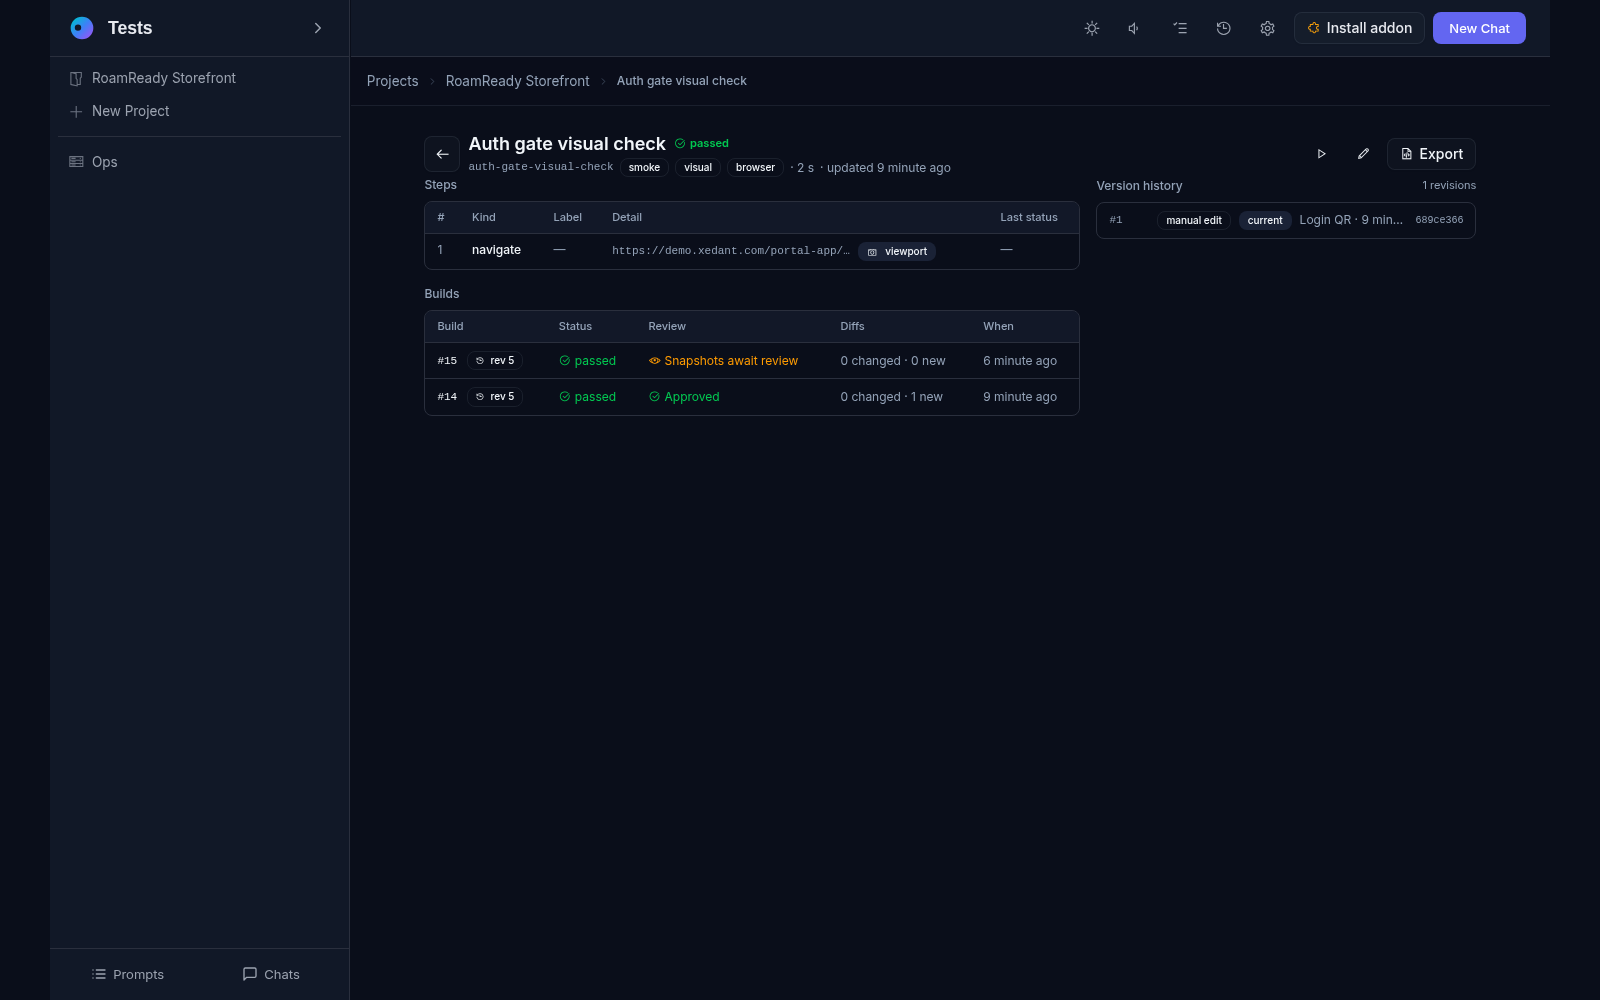Open build #14 row
This screenshot has height=1000, width=1600.
[x=752, y=397]
